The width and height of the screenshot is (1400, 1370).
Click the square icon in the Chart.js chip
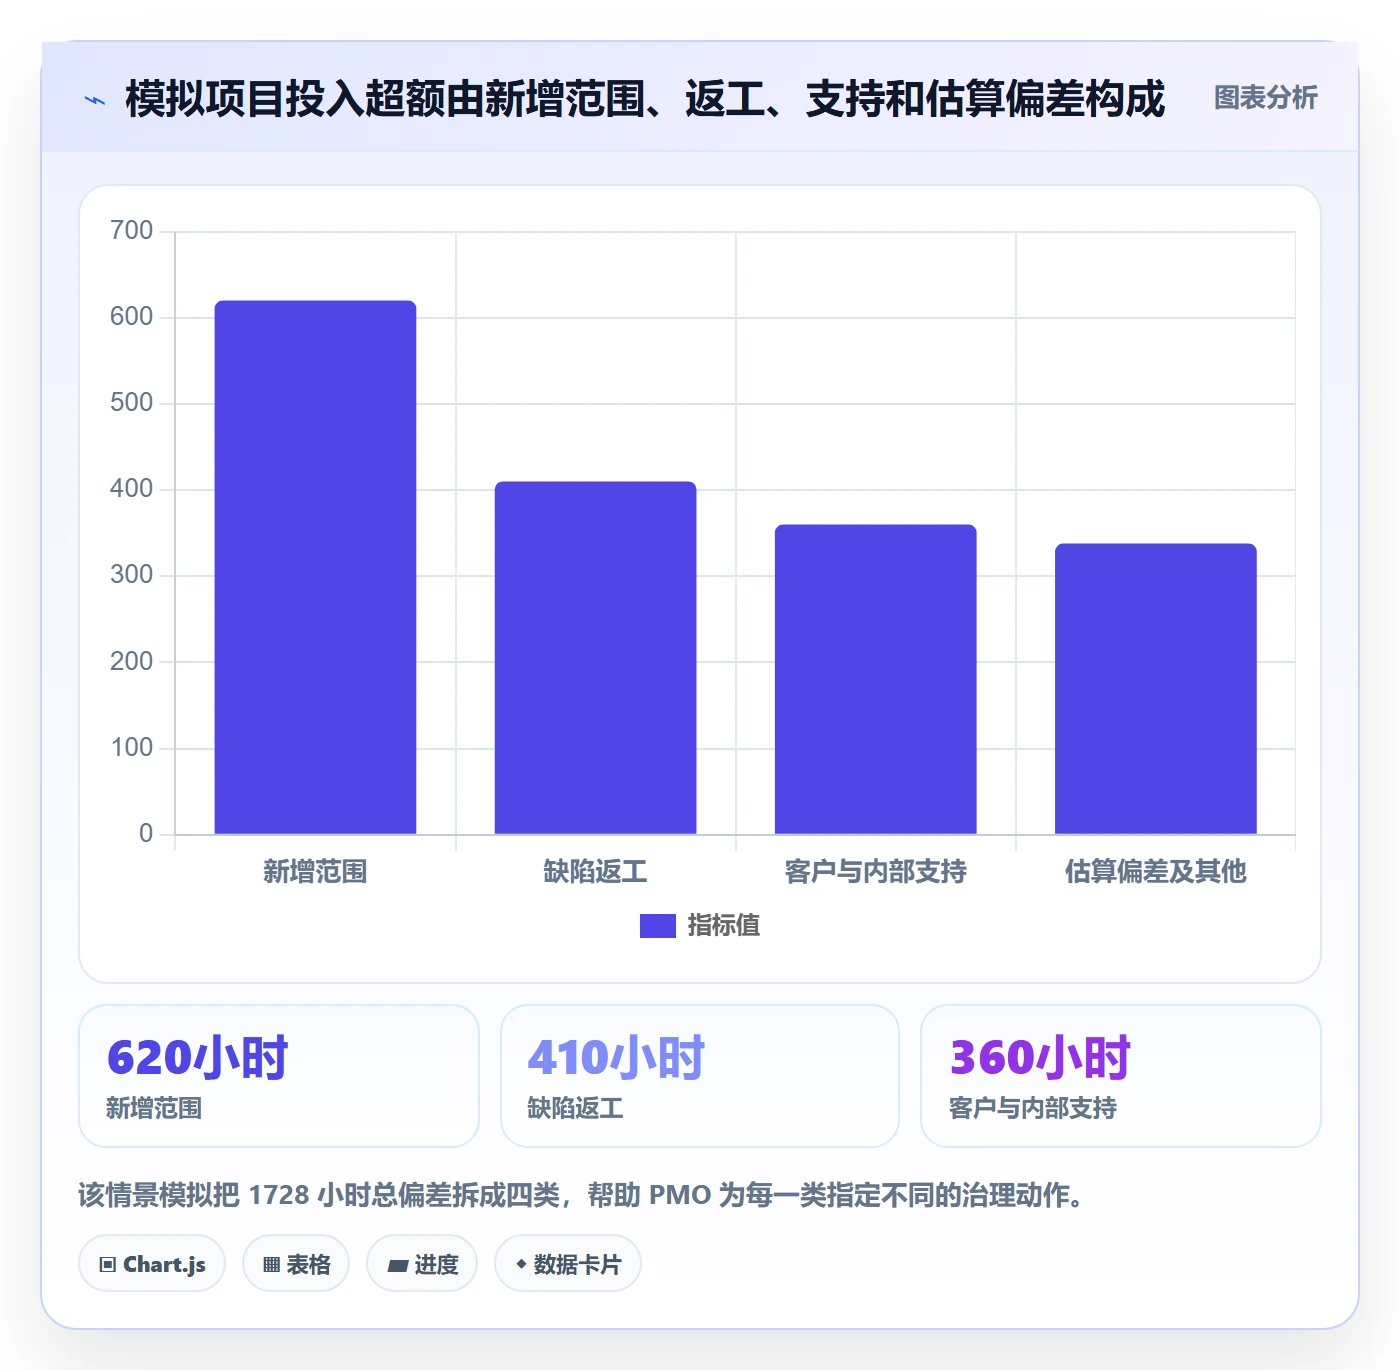[108, 1265]
